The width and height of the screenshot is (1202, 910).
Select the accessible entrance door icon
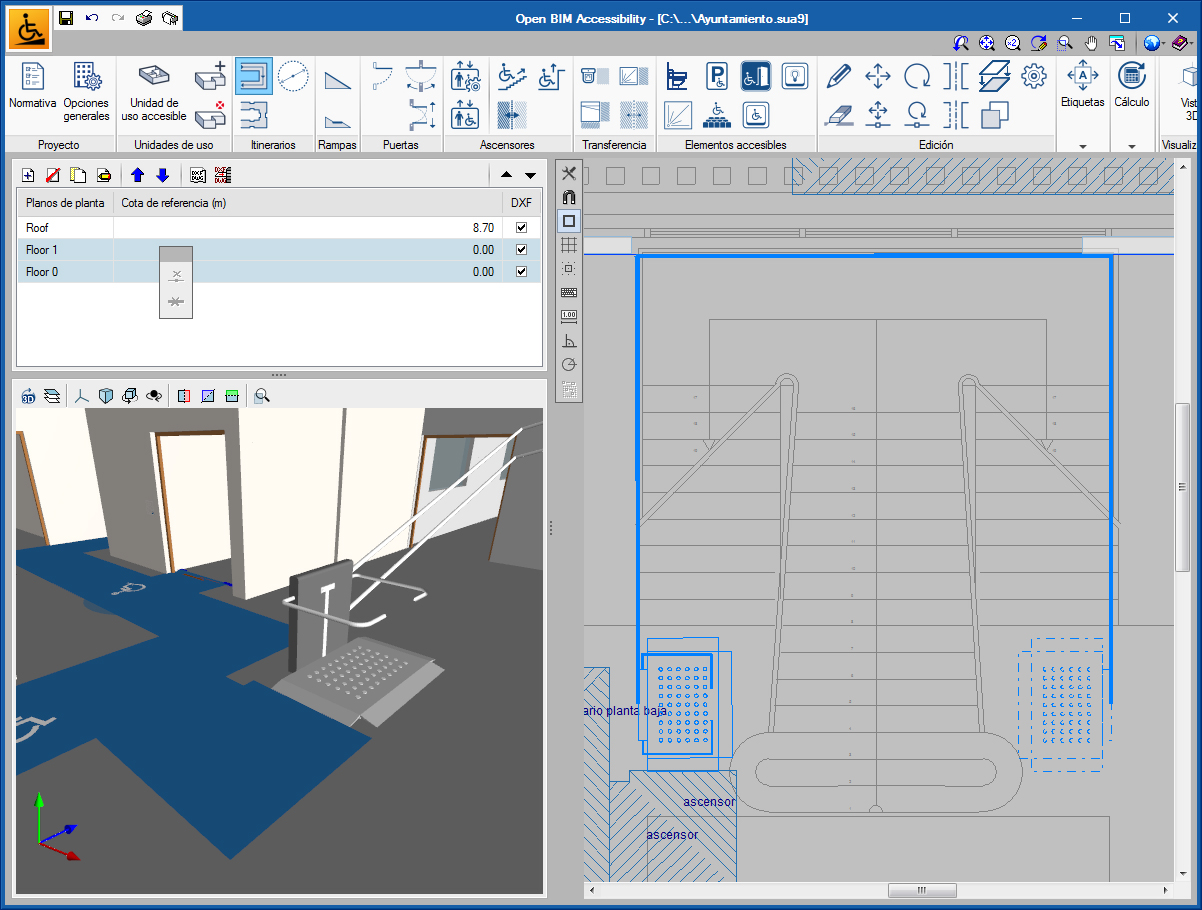pyautogui.click(x=756, y=76)
